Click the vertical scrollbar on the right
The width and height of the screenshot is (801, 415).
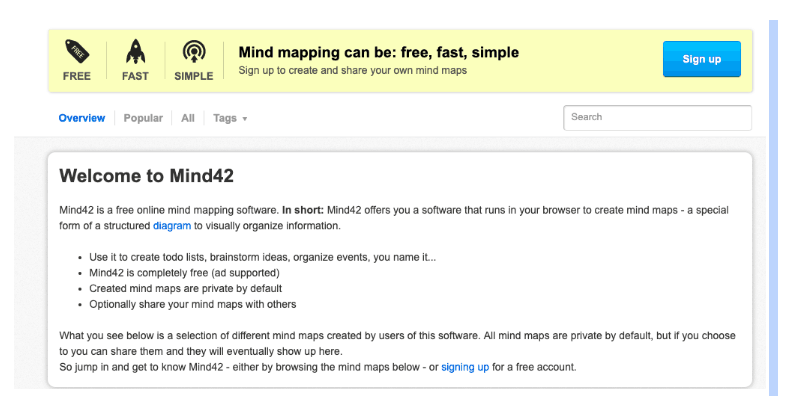[773, 208]
